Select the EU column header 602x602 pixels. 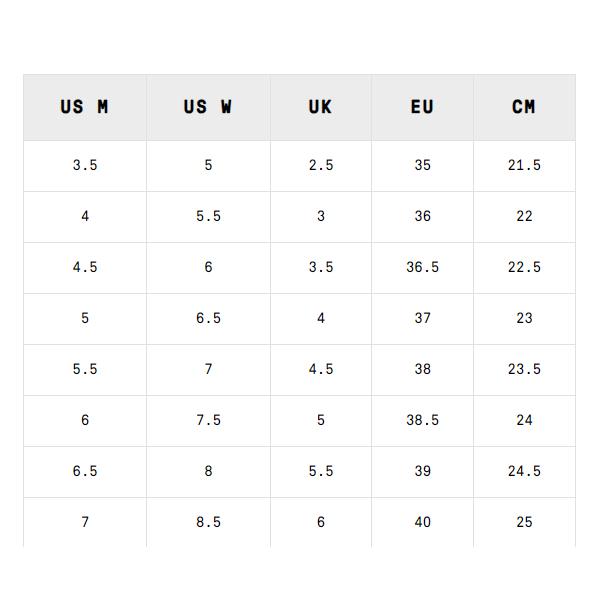point(422,107)
